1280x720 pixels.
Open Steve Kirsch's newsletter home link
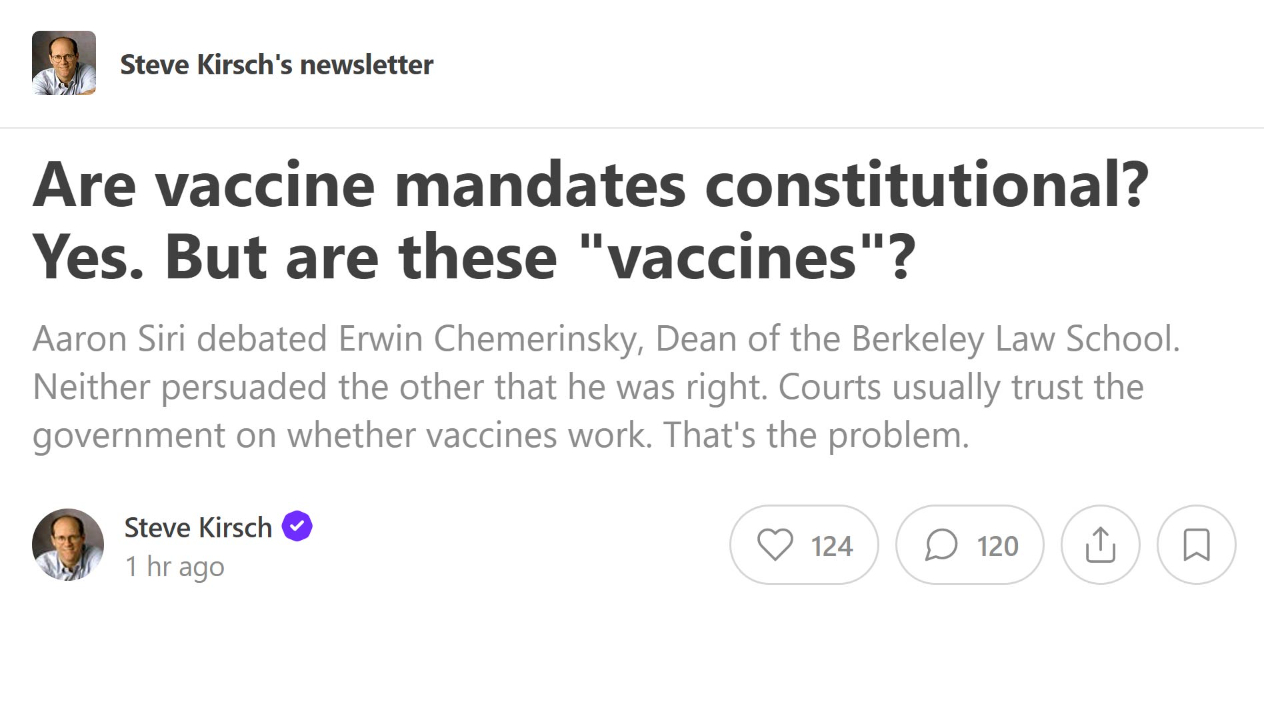click(277, 64)
